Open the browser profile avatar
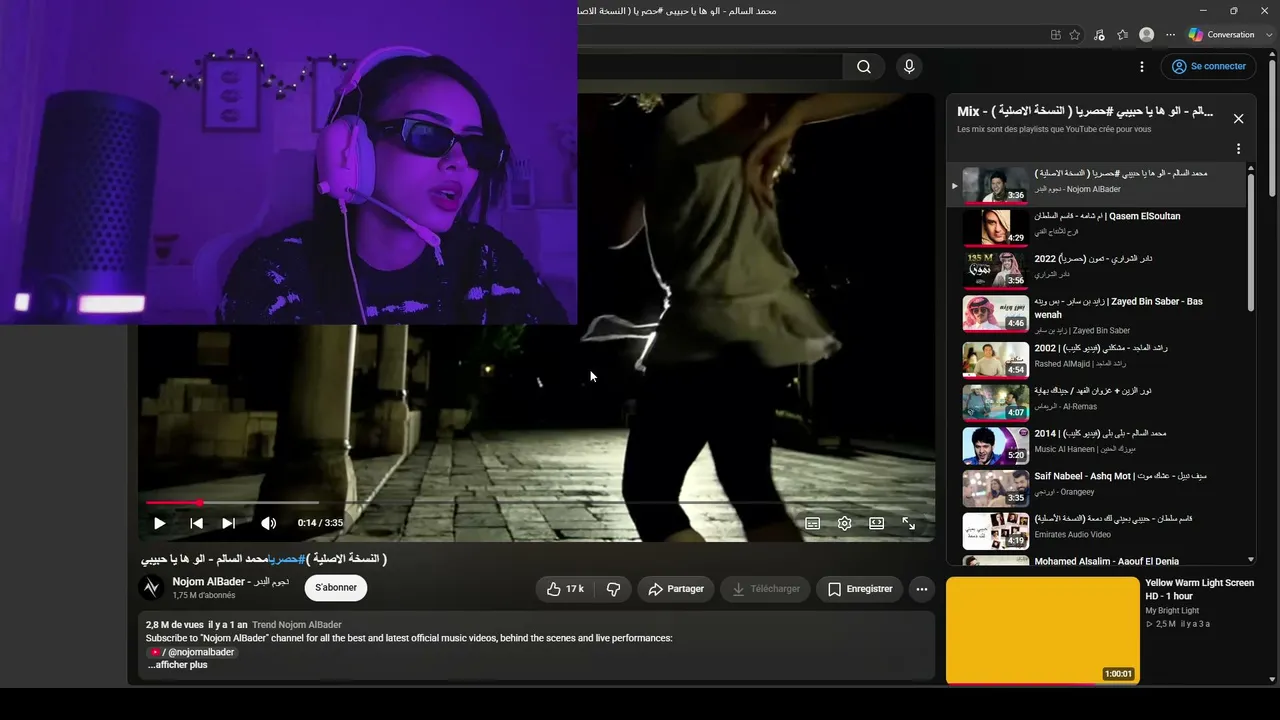The width and height of the screenshot is (1280, 720). (x=1147, y=35)
